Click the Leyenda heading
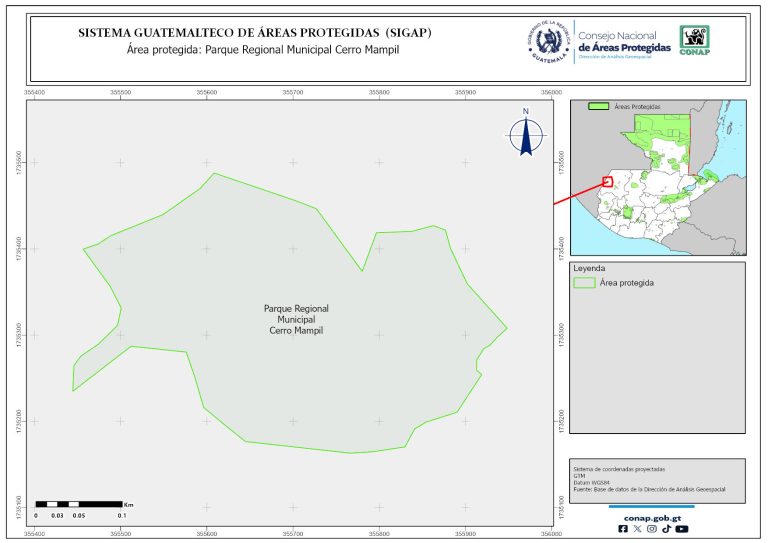 [x=589, y=268]
